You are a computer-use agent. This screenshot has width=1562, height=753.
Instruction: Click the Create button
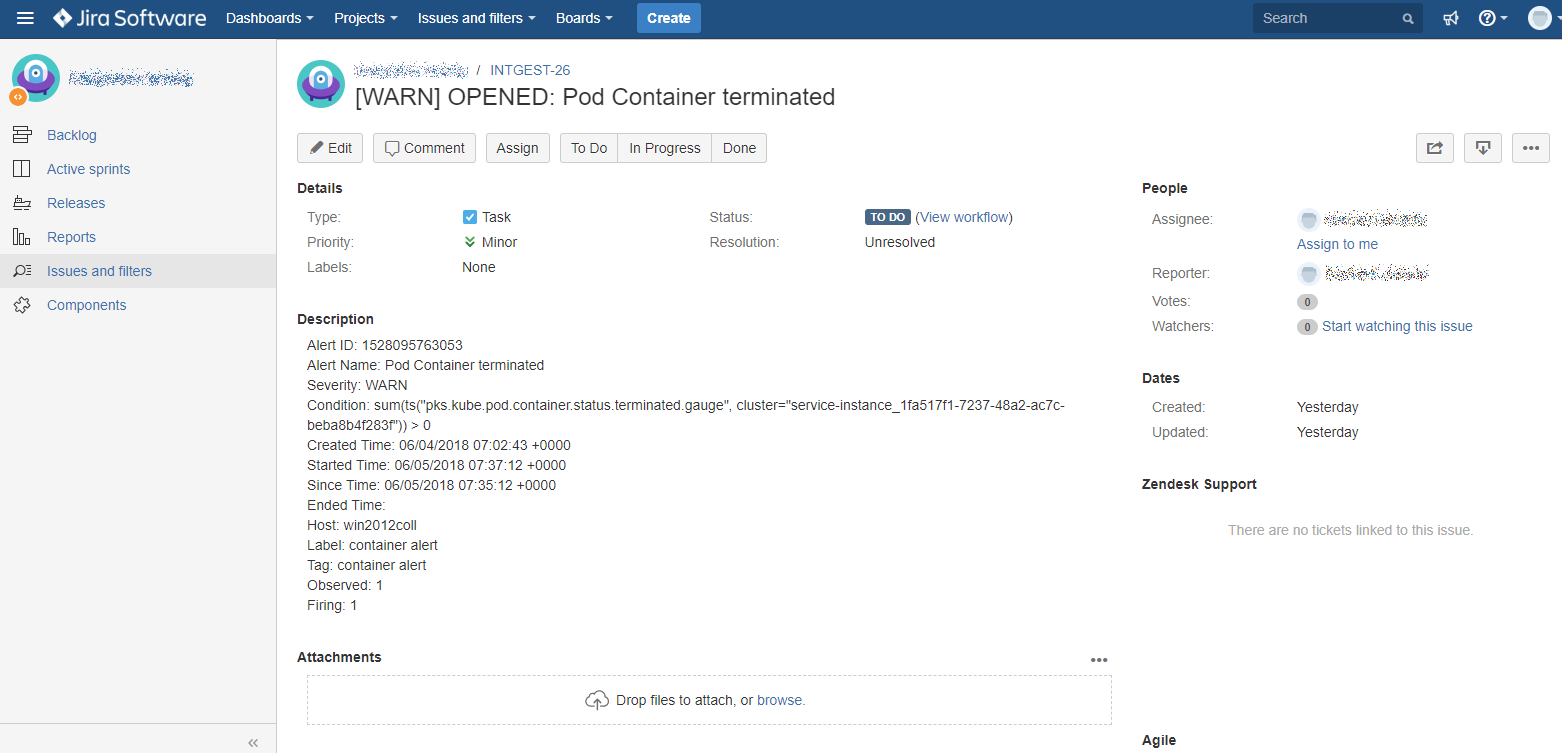[669, 18]
